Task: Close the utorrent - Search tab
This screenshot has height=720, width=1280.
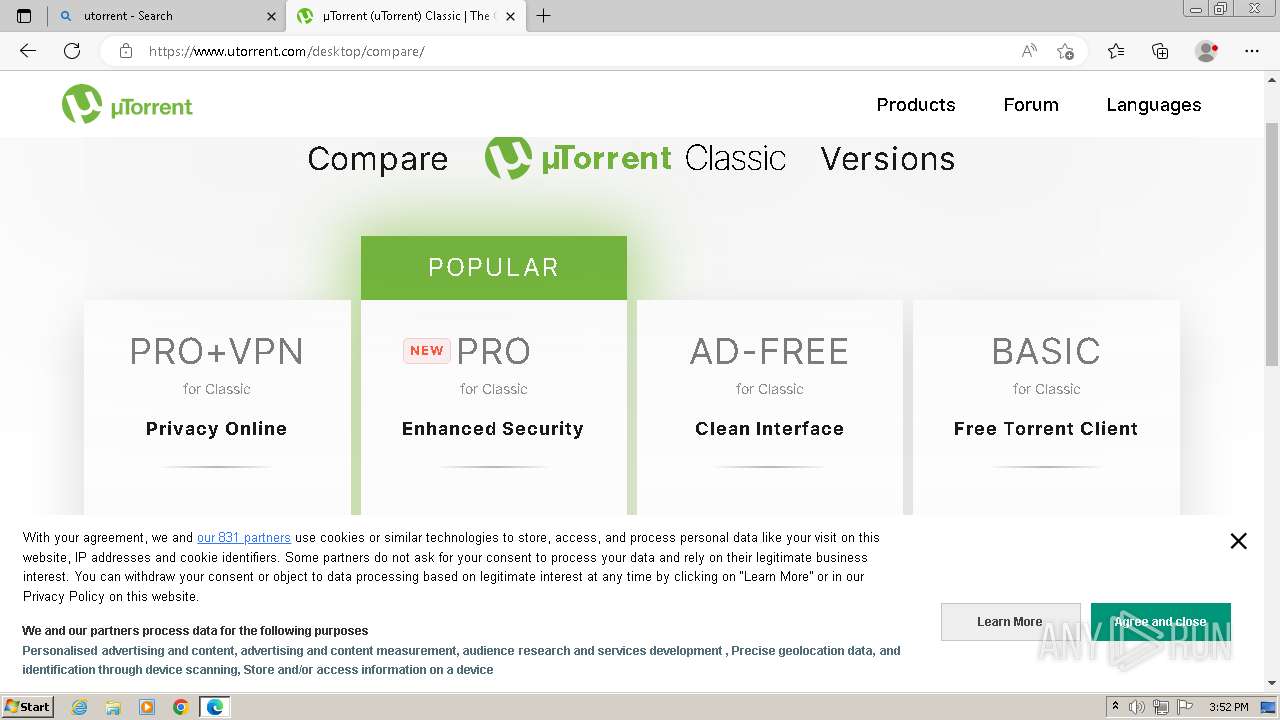Action: click(x=271, y=16)
